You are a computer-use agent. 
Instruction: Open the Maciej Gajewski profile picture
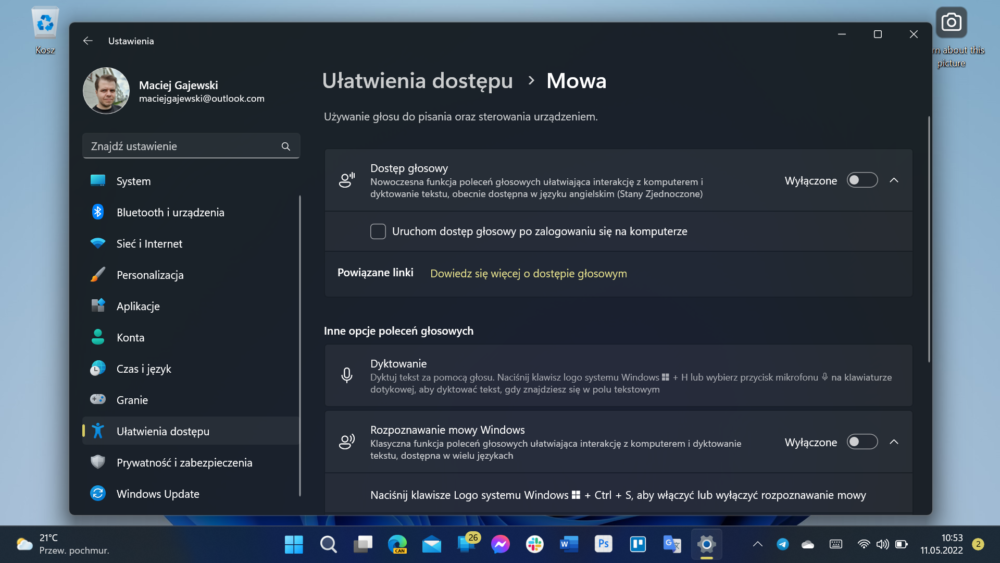(106, 91)
